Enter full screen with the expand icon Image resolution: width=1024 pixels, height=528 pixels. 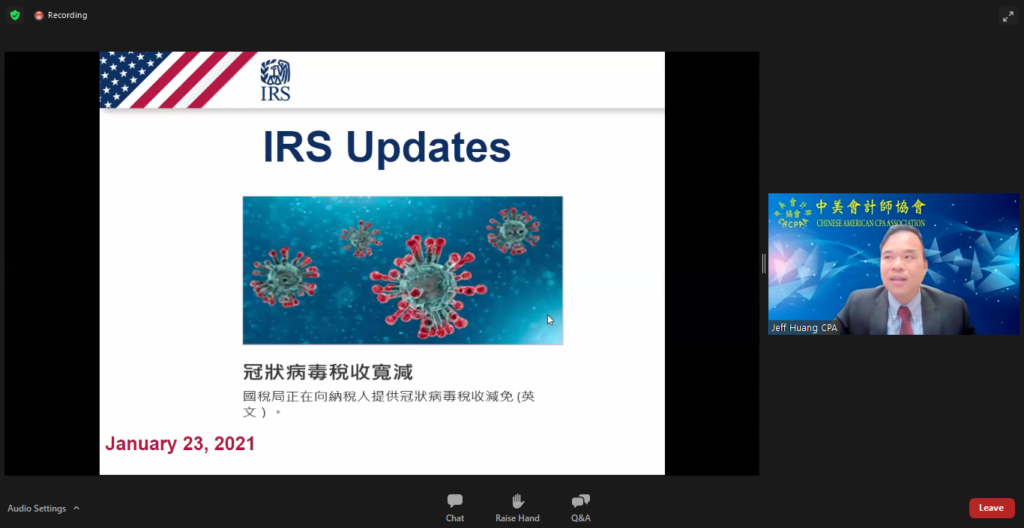pyautogui.click(x=1008, y=16)
